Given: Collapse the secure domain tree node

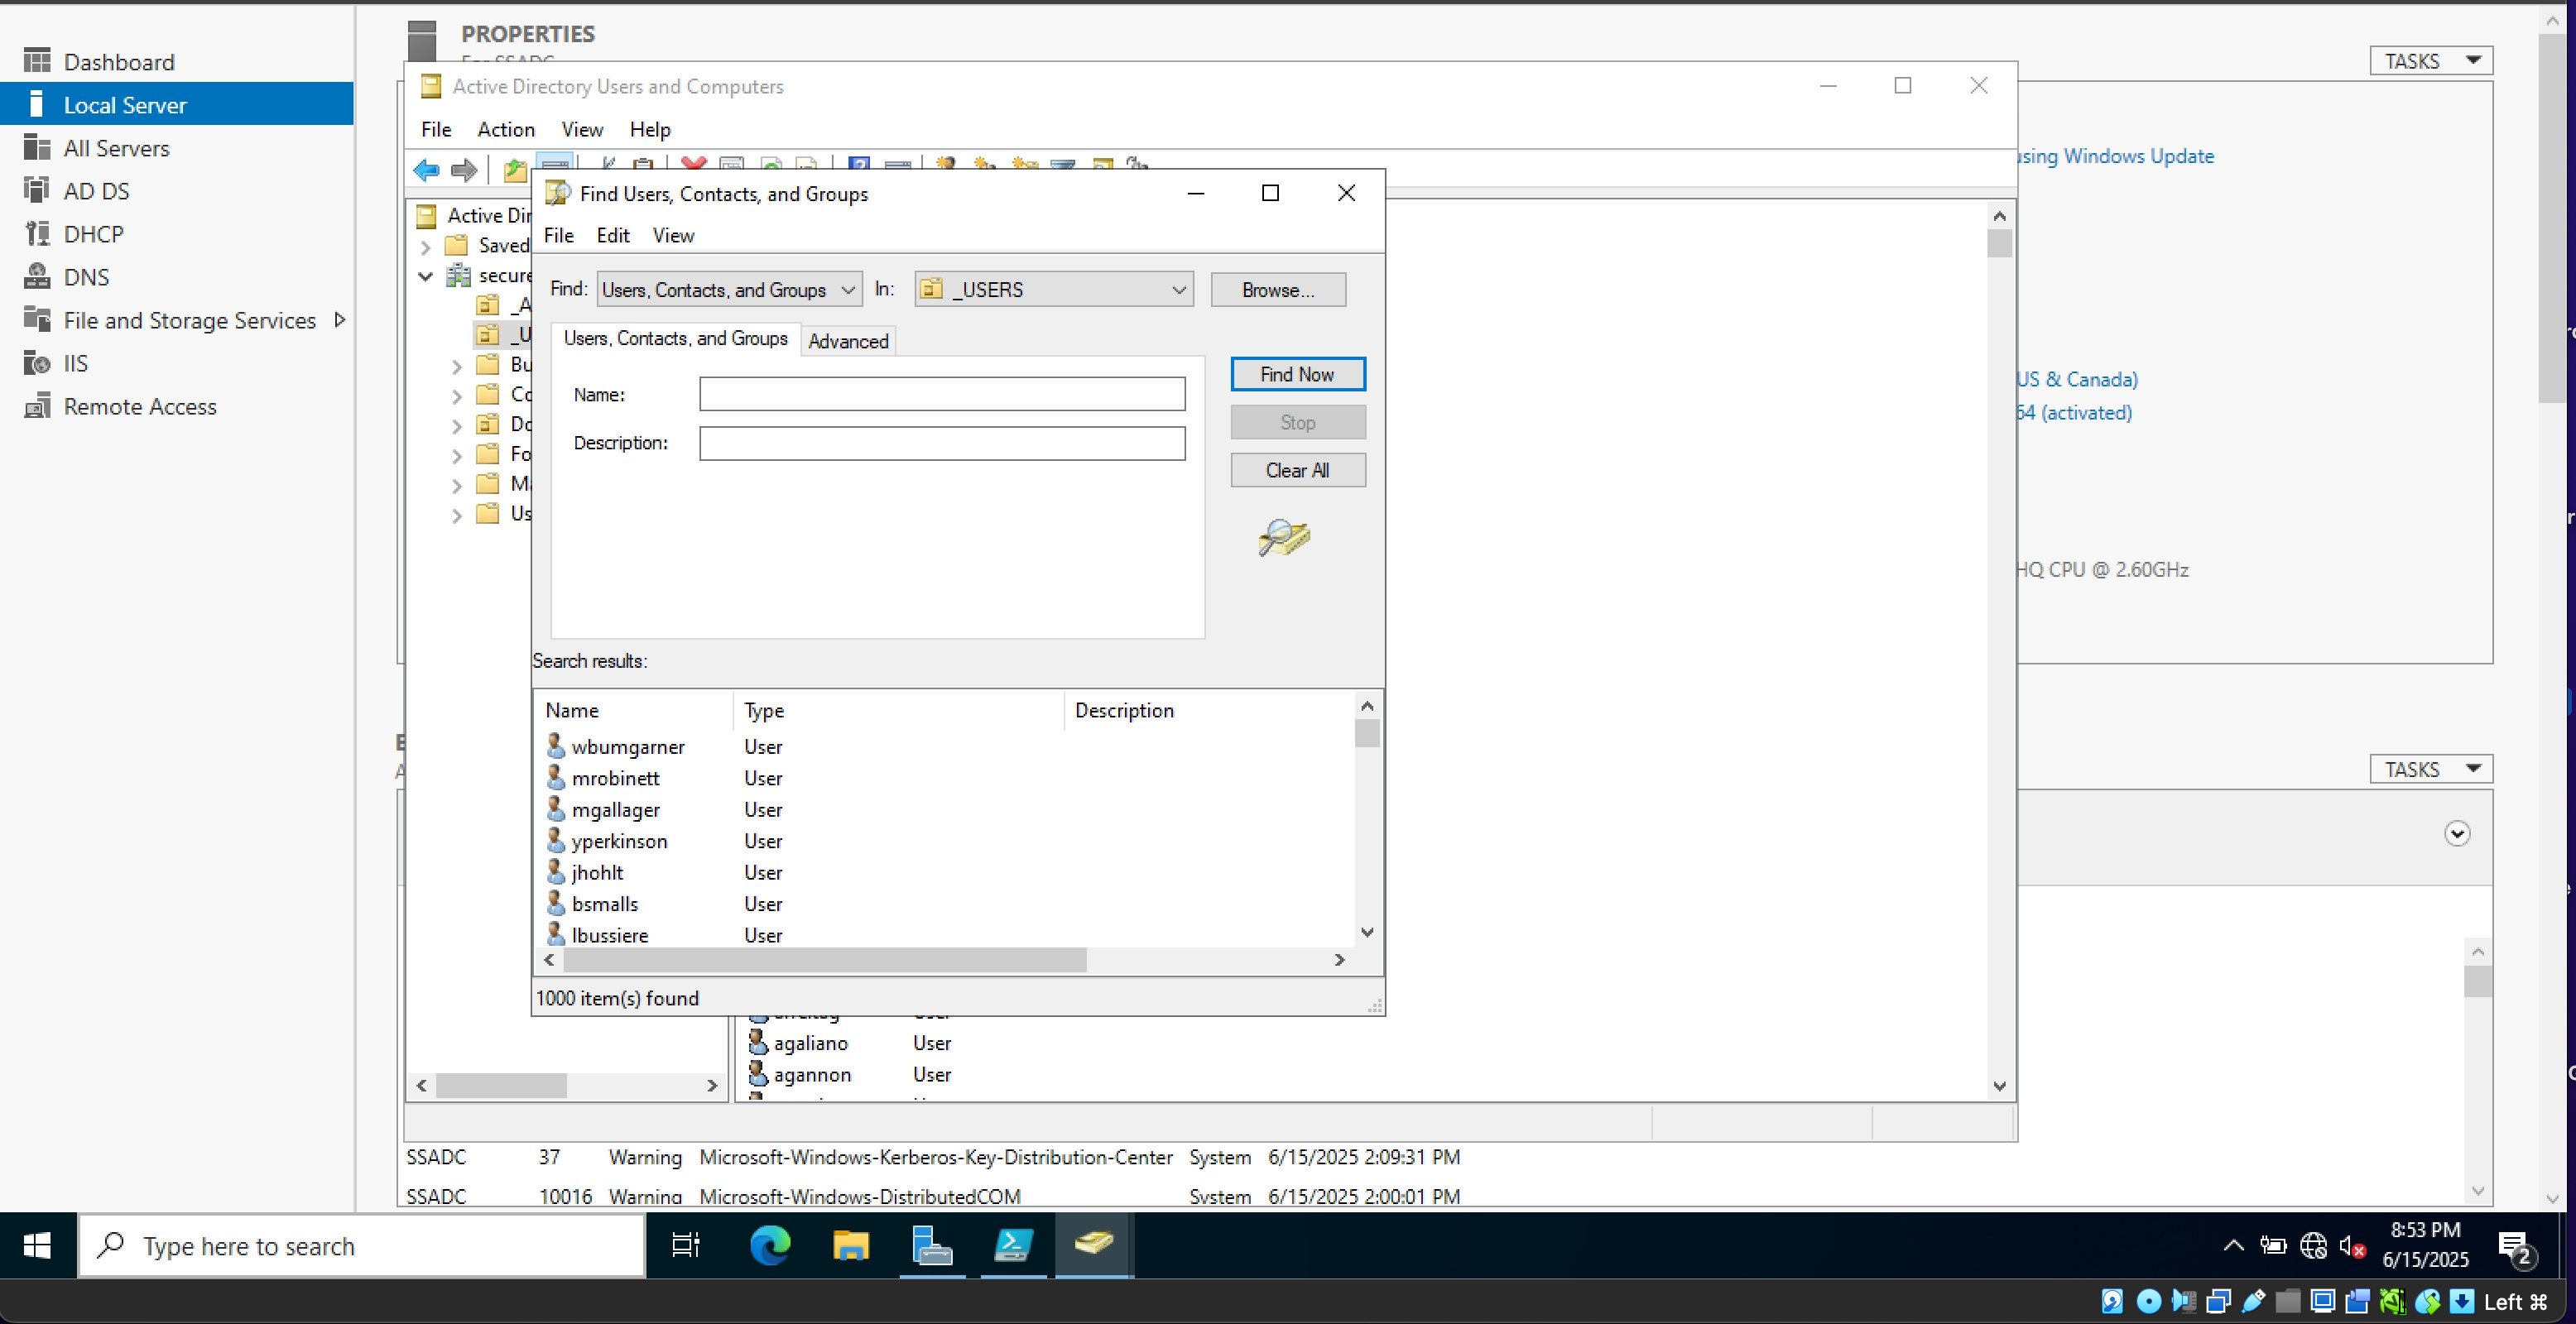Looking at the screenshot, I should coord(426,276).
